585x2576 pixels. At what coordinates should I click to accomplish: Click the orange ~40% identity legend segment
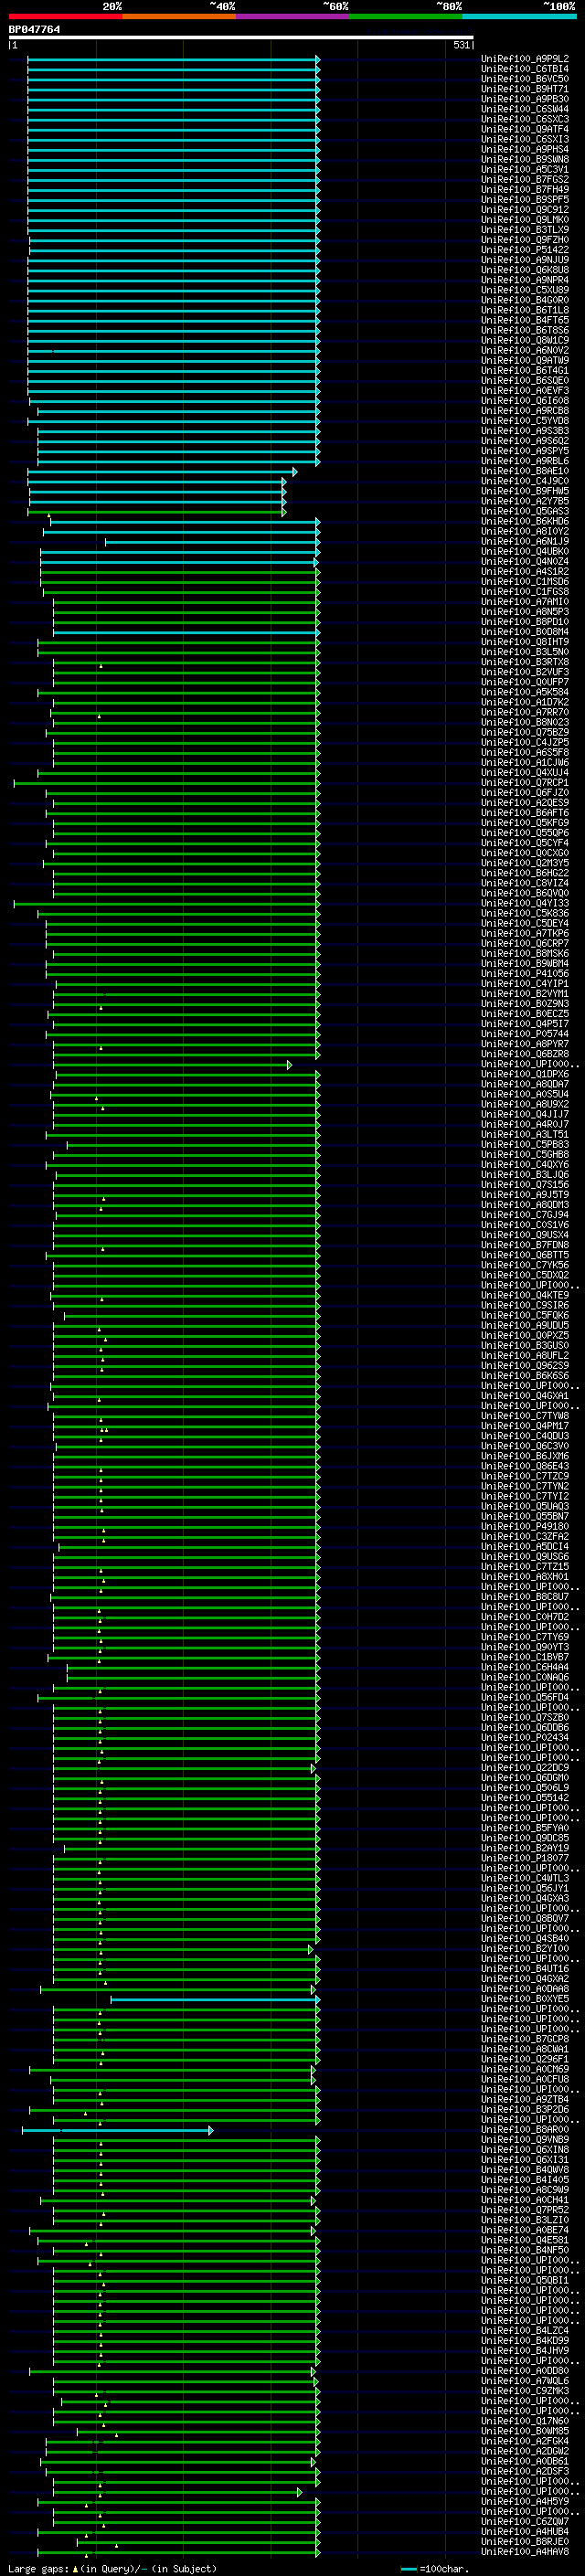point(179,16)
